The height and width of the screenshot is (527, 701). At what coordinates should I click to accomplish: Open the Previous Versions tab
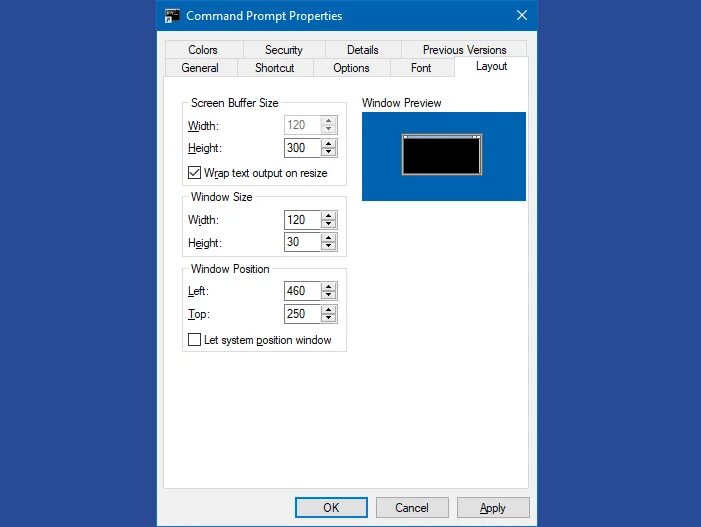pyautogui.click(x=465, y=50)
